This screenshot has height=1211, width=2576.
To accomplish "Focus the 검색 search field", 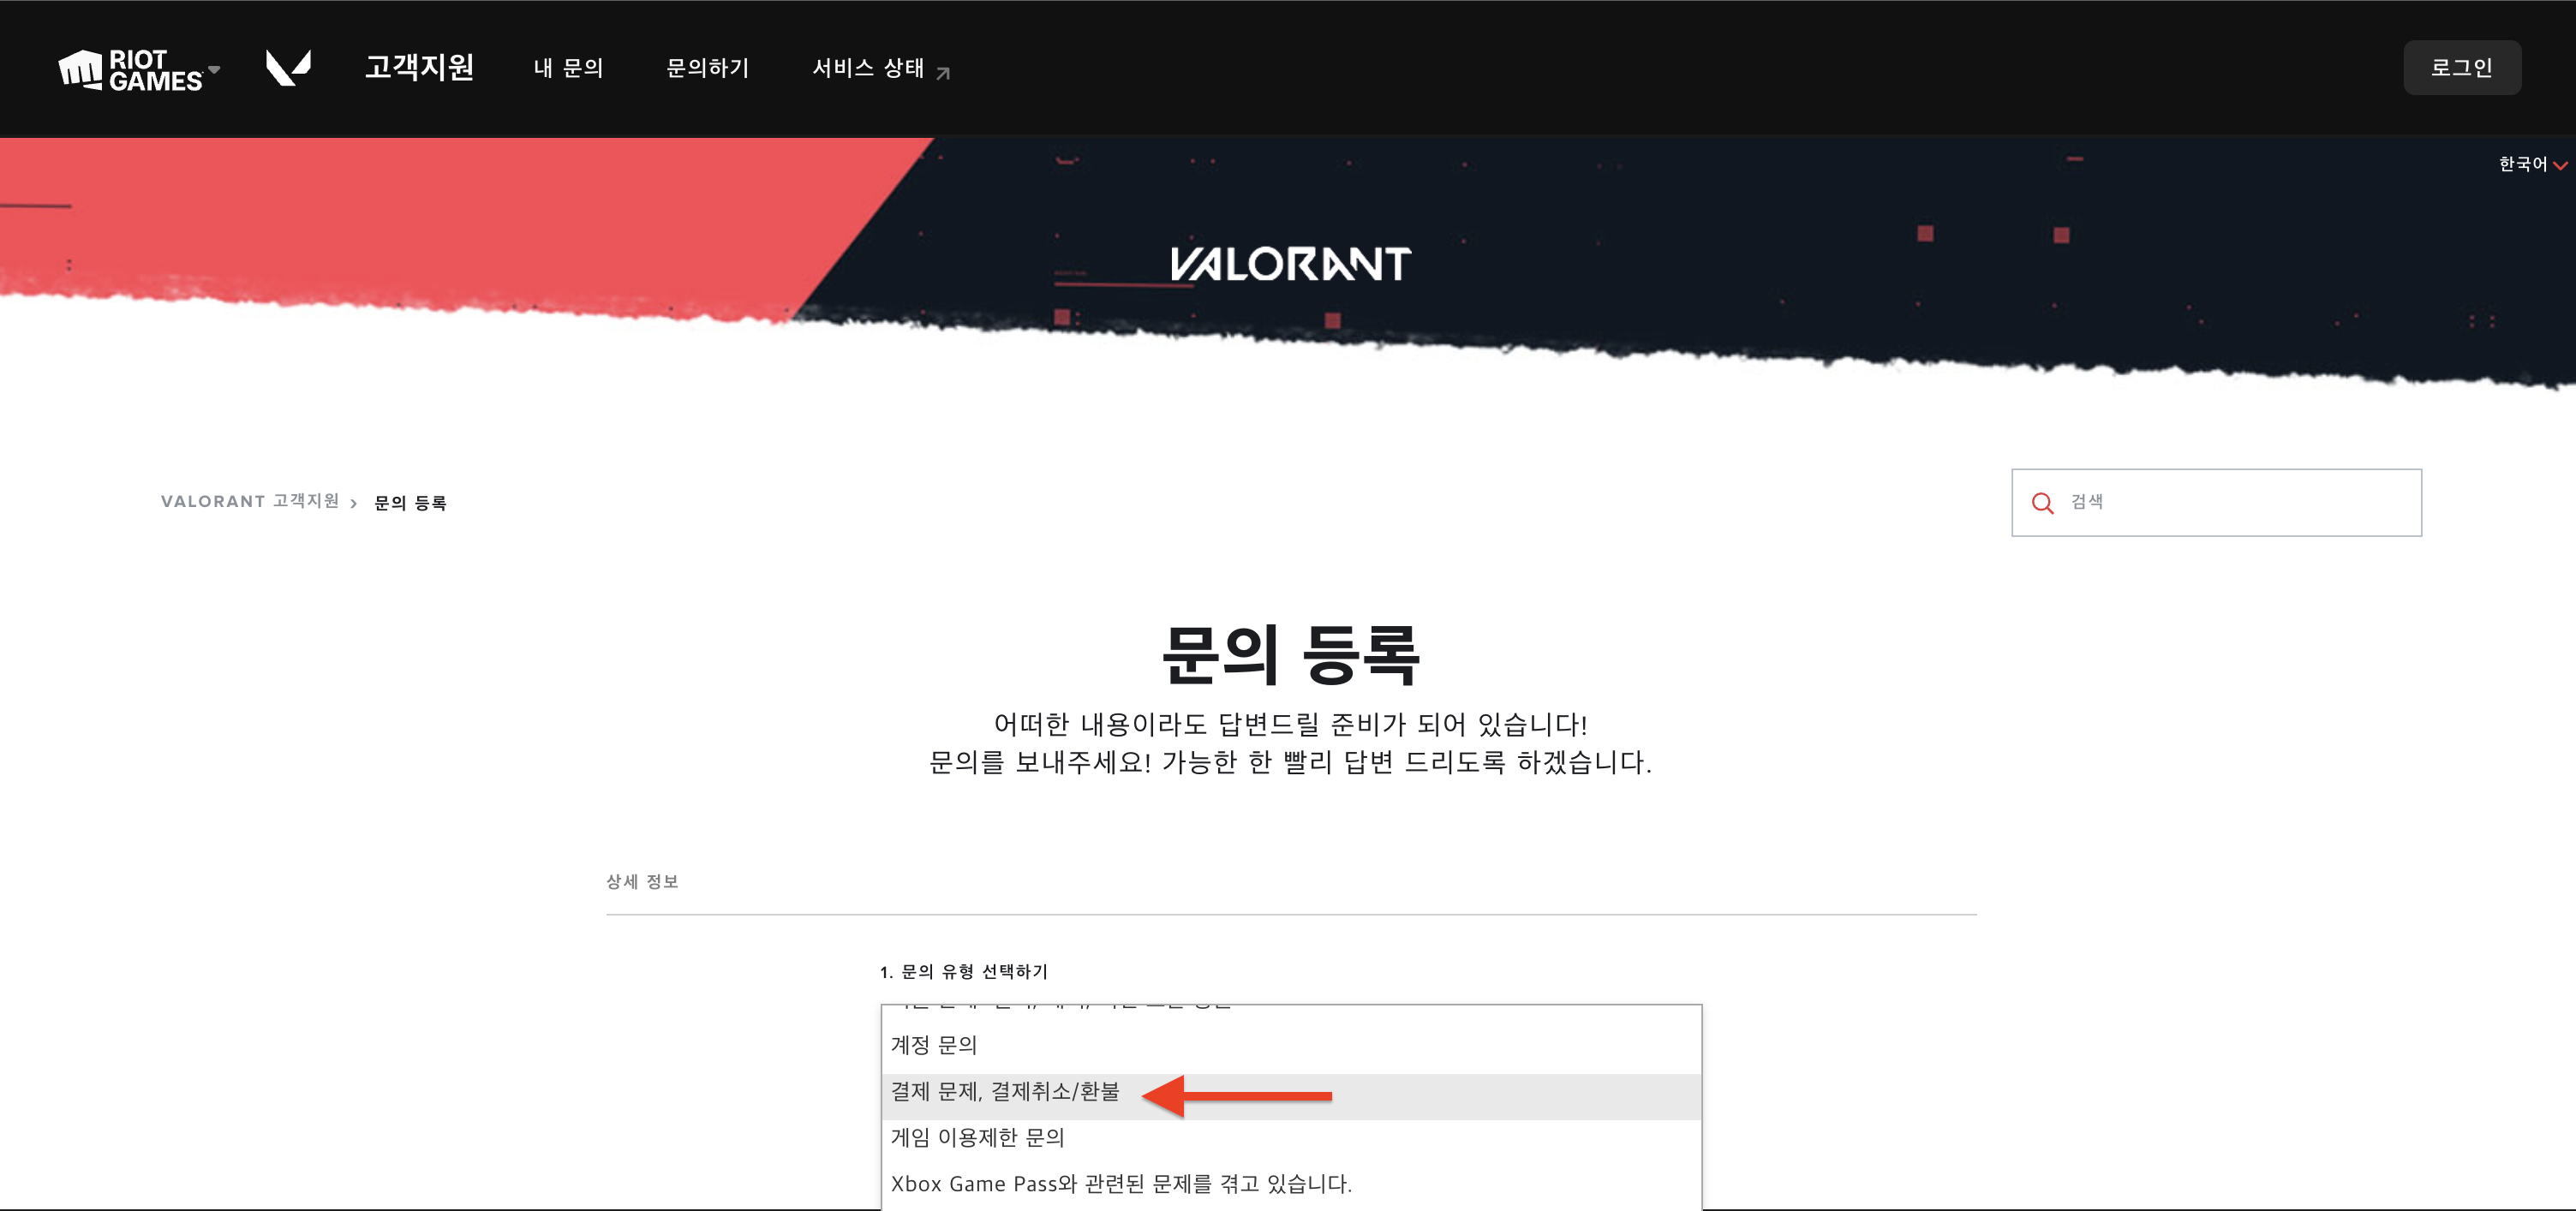I will coord(2216,502).
